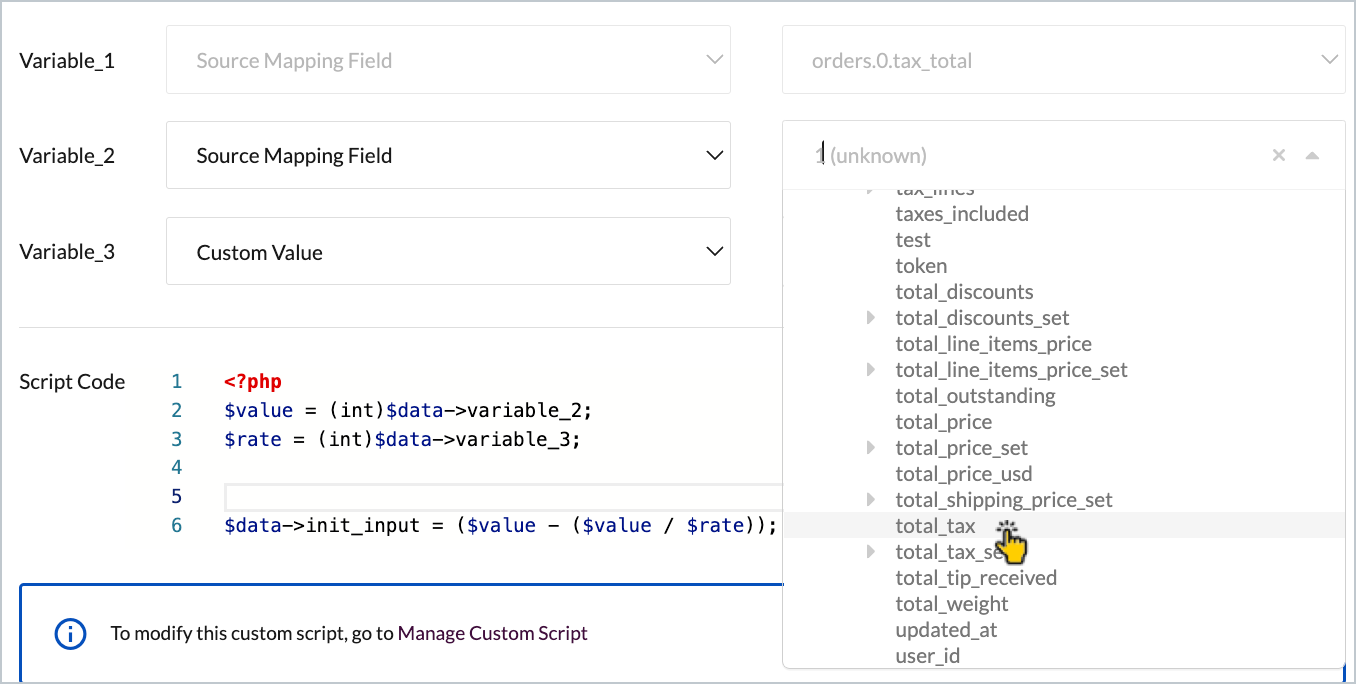Expand the total_line_items_price_set node
The width and height of the screenshot is (1356, 684).
click(871, 370)
